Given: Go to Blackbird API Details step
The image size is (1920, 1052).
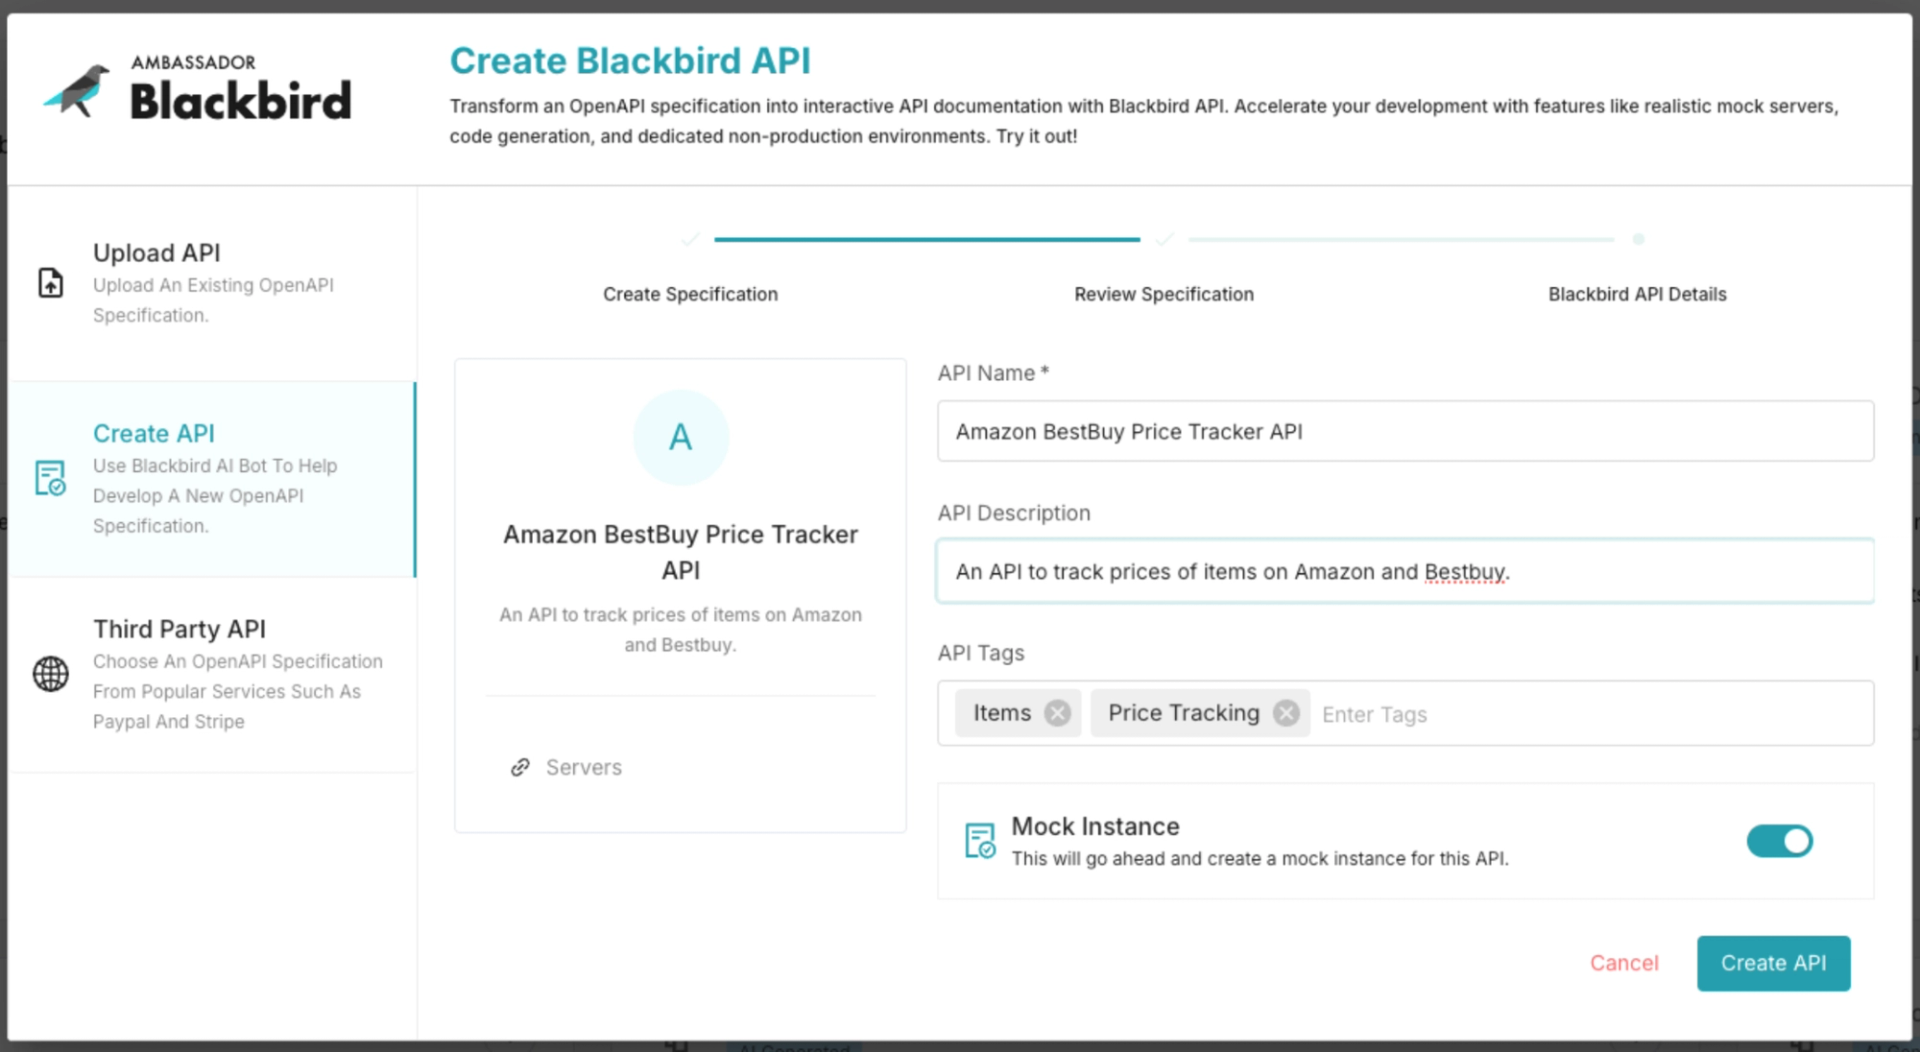Looking at the screenshot, I should pyautogui.click(x=1637, y=294).
